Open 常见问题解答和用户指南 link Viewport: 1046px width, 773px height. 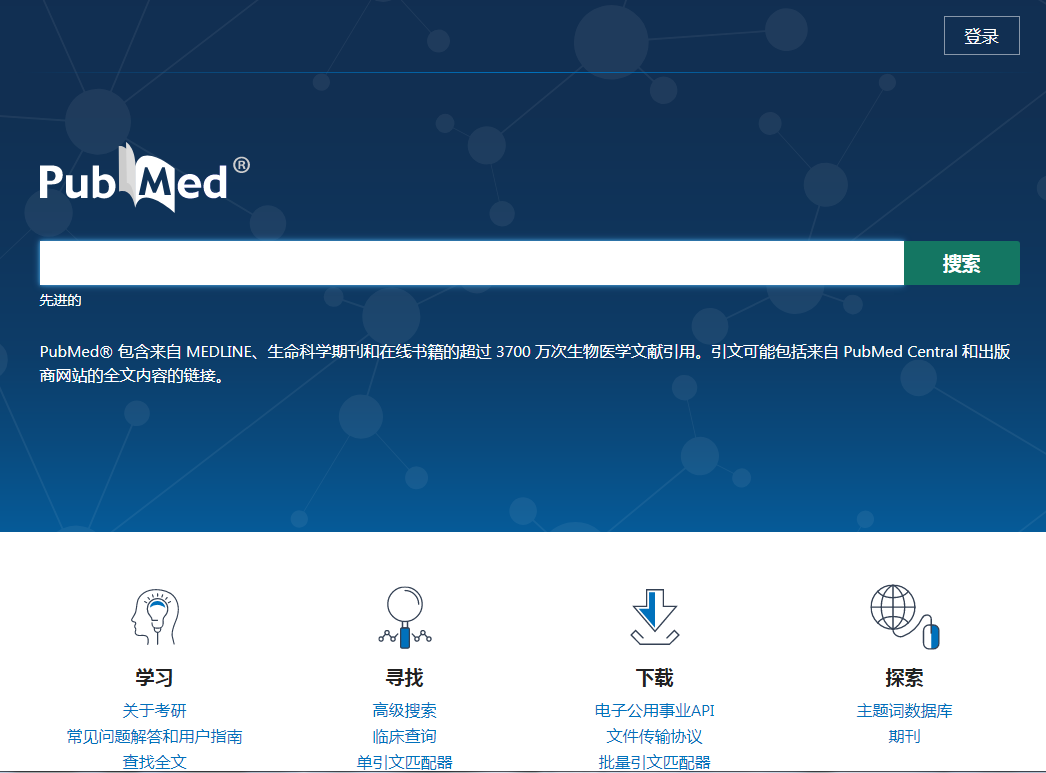[x=154, y=737]
